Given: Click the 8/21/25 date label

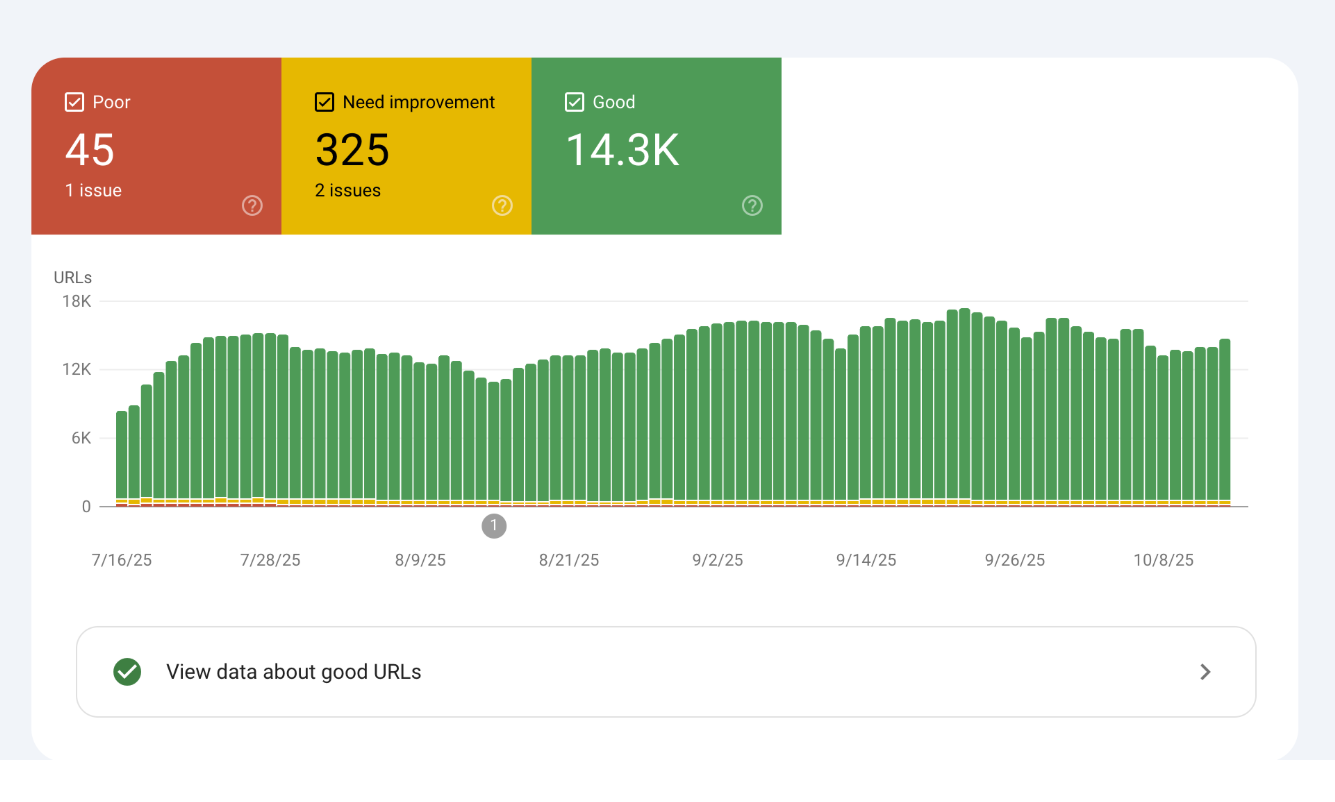Looking at the screenshot, I should pos(569,560).
